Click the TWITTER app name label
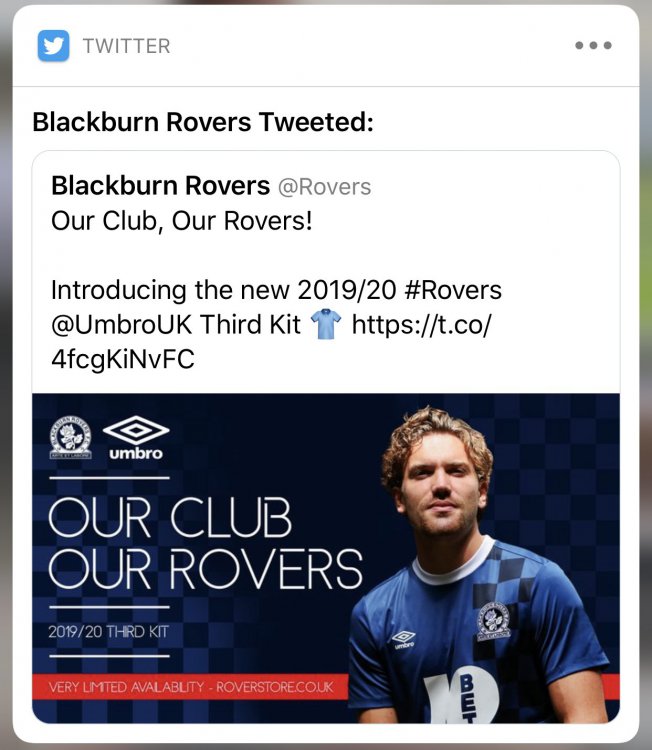Screen dimensions: 652x750 tap(126, 46)
